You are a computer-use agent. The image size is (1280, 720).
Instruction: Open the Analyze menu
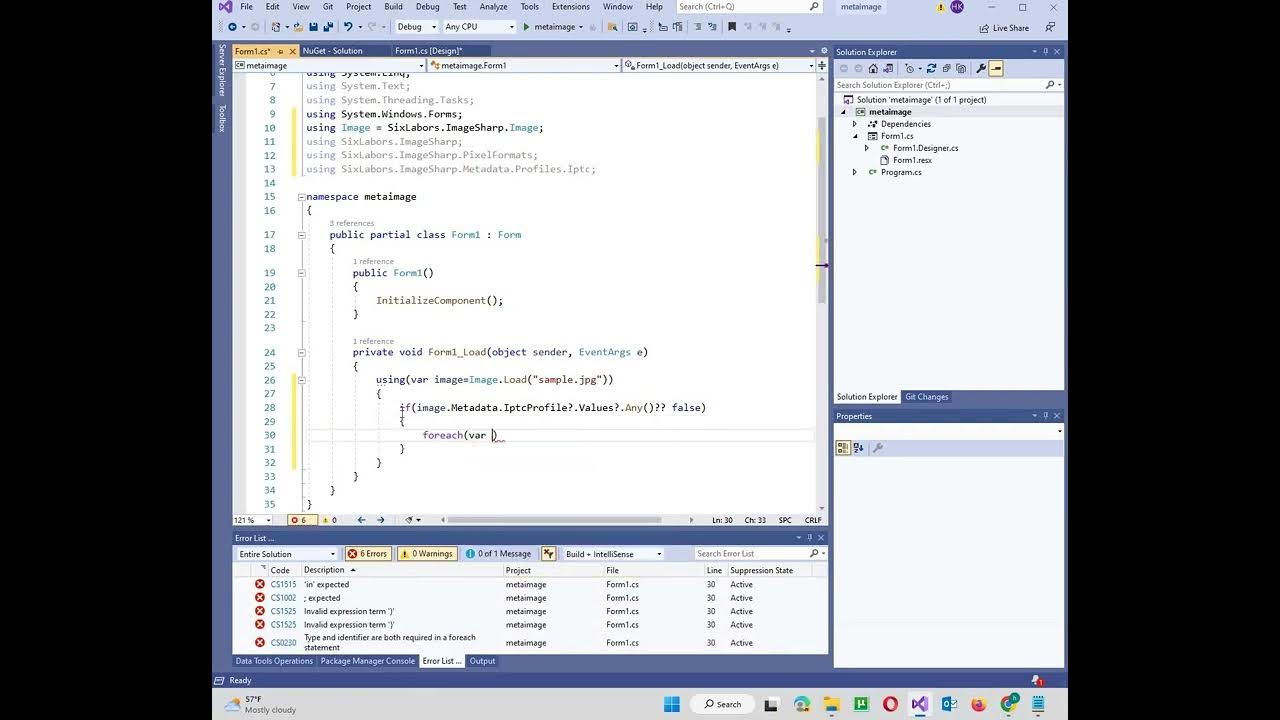(493, 7)
